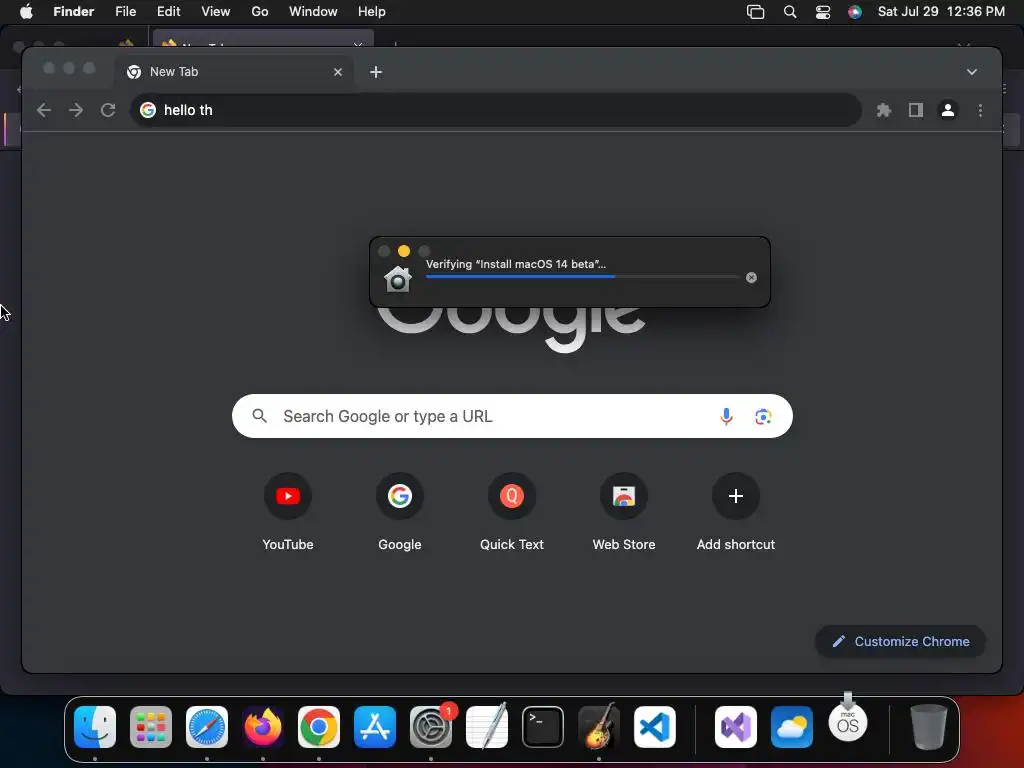Open Visual Studio from the Dock

tap(736, 726)
